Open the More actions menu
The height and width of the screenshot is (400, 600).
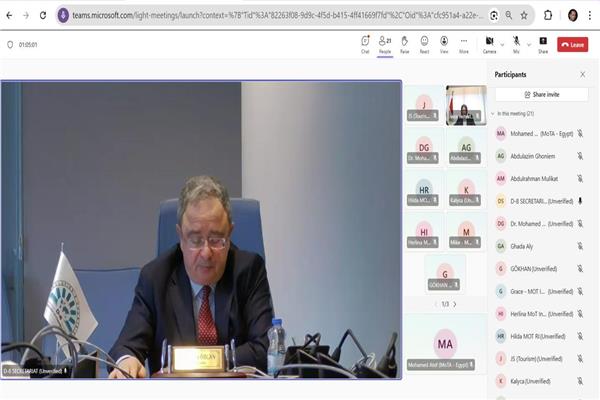pos(464,45)
